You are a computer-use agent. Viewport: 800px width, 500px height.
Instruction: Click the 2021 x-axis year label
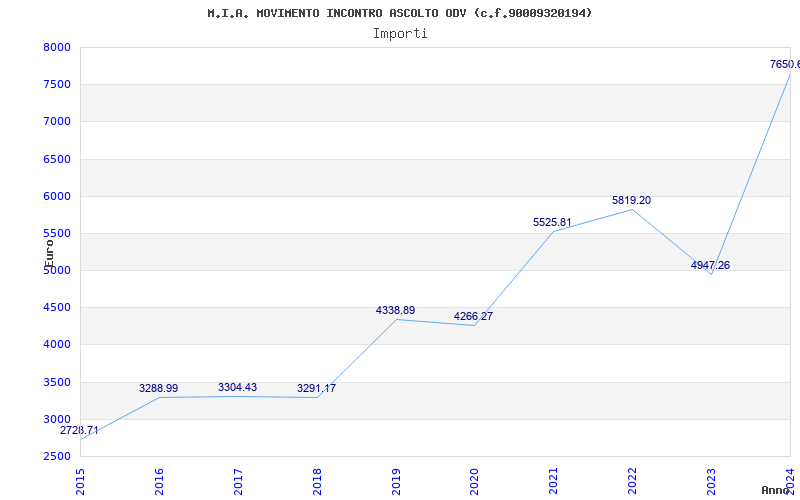click(554, 481)
